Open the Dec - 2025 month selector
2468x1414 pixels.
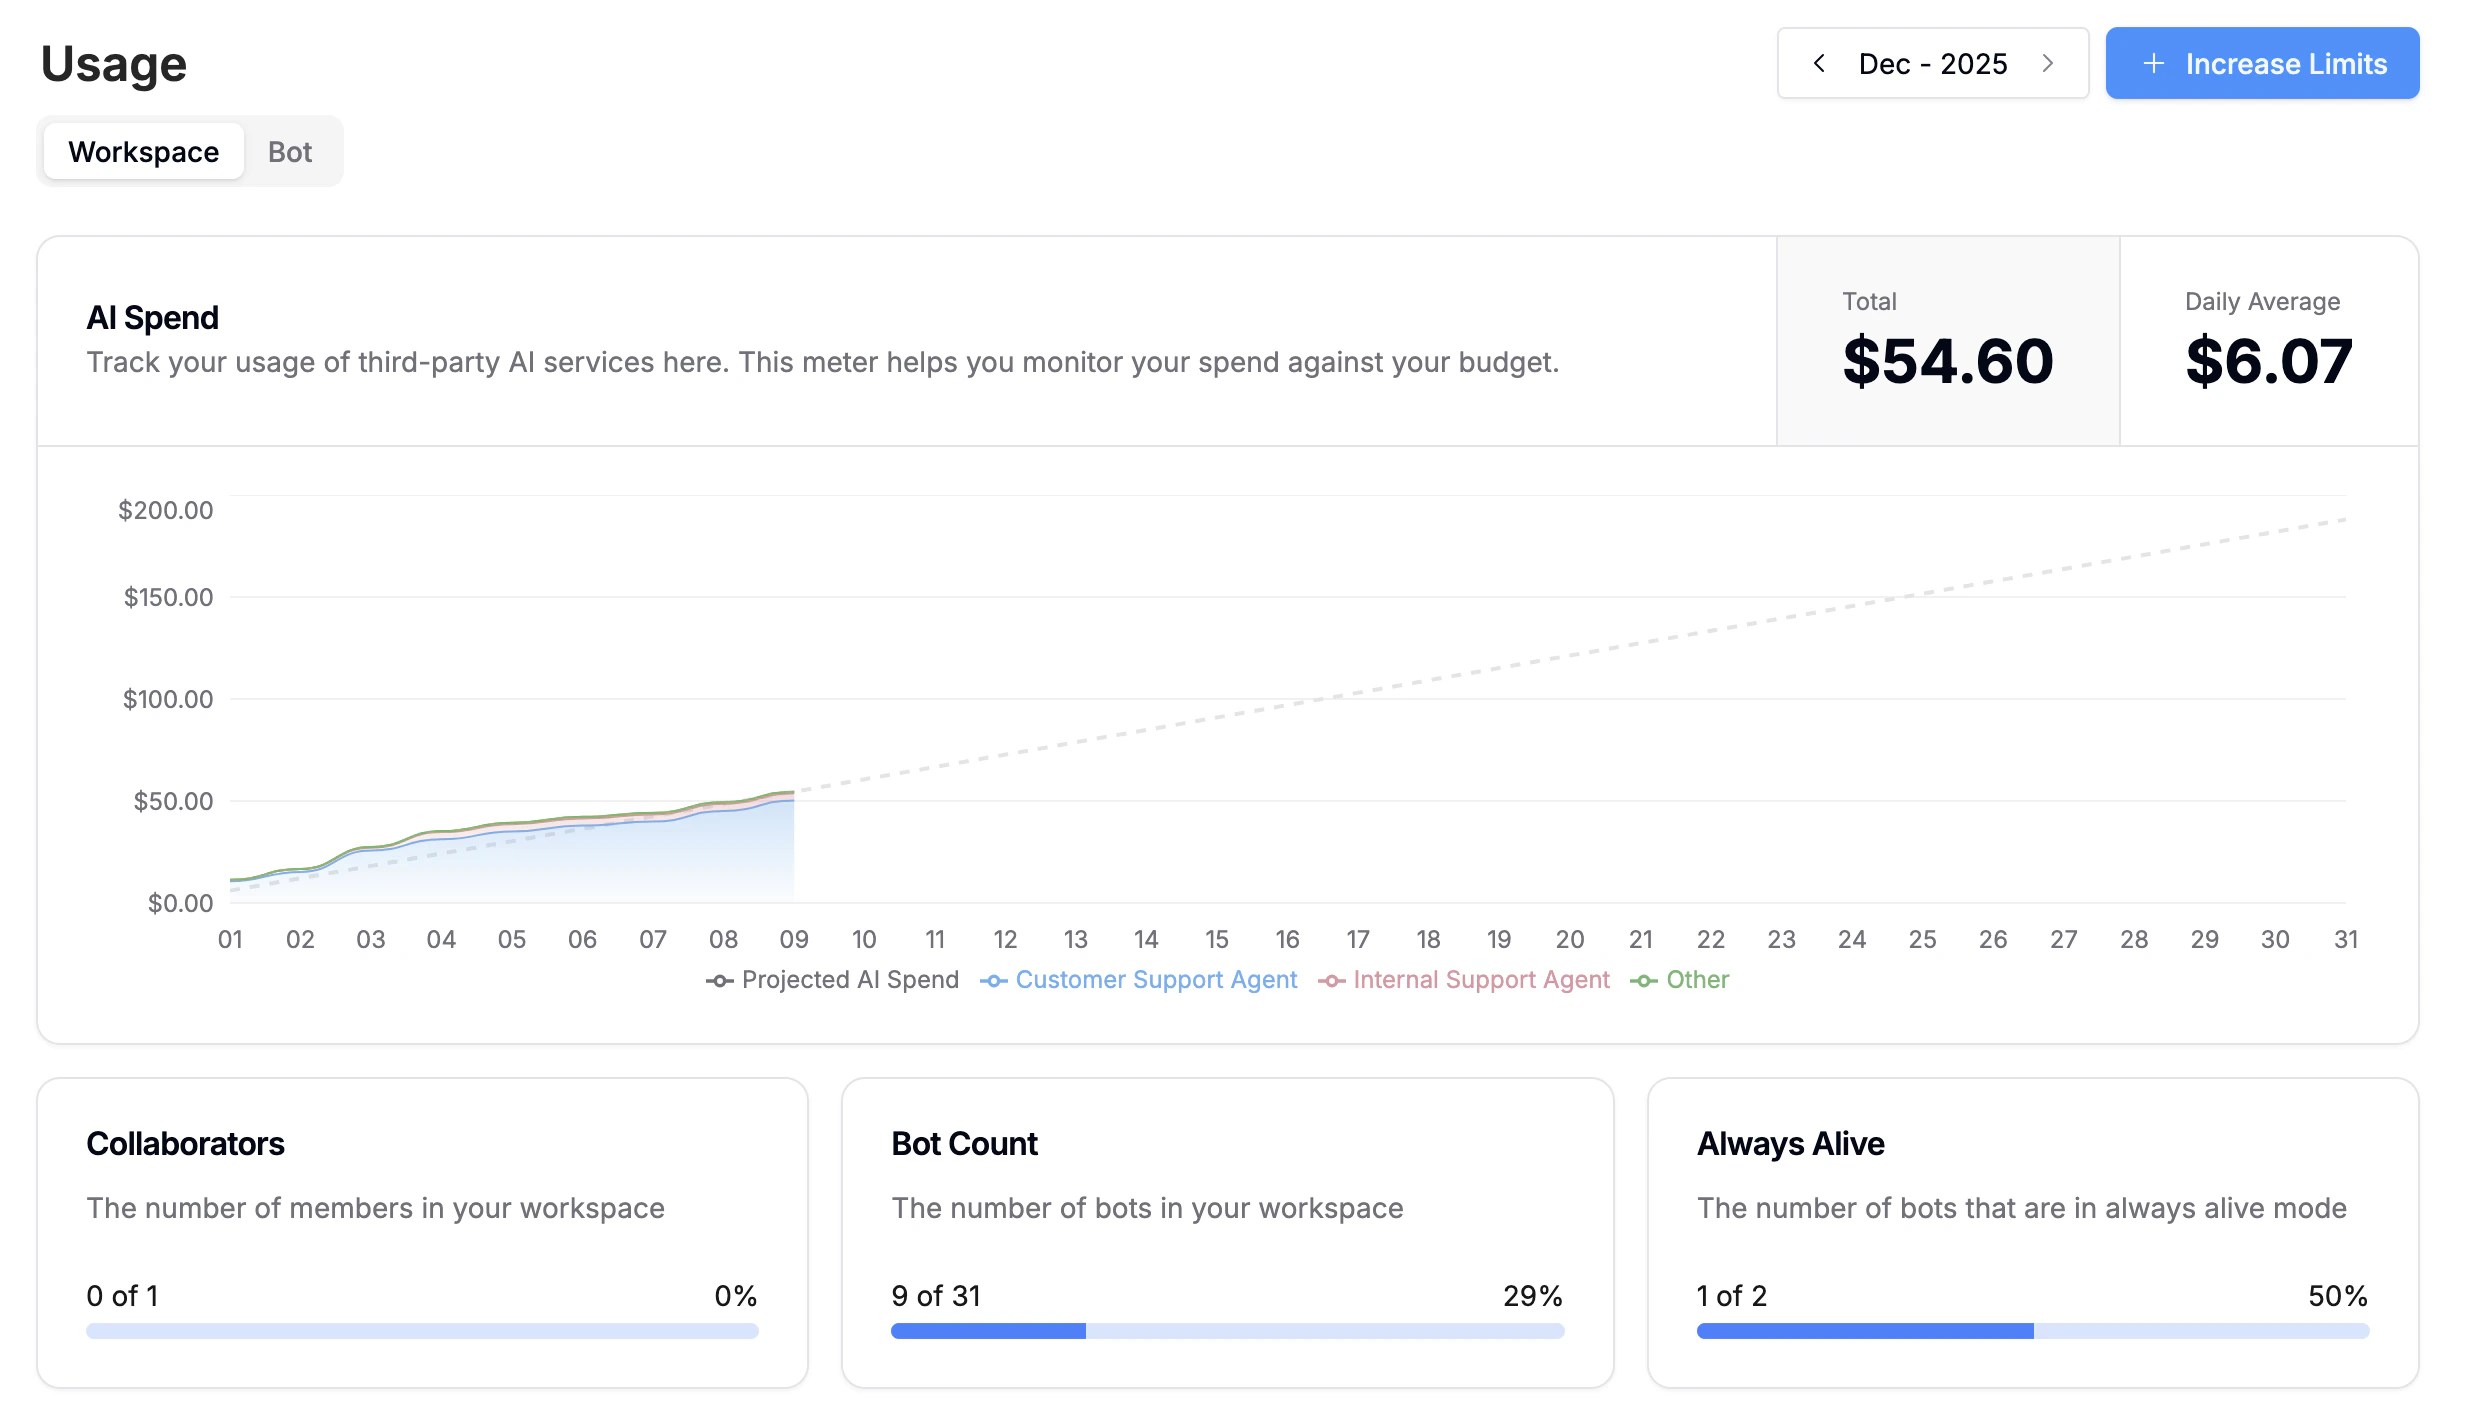[1932, 64]
